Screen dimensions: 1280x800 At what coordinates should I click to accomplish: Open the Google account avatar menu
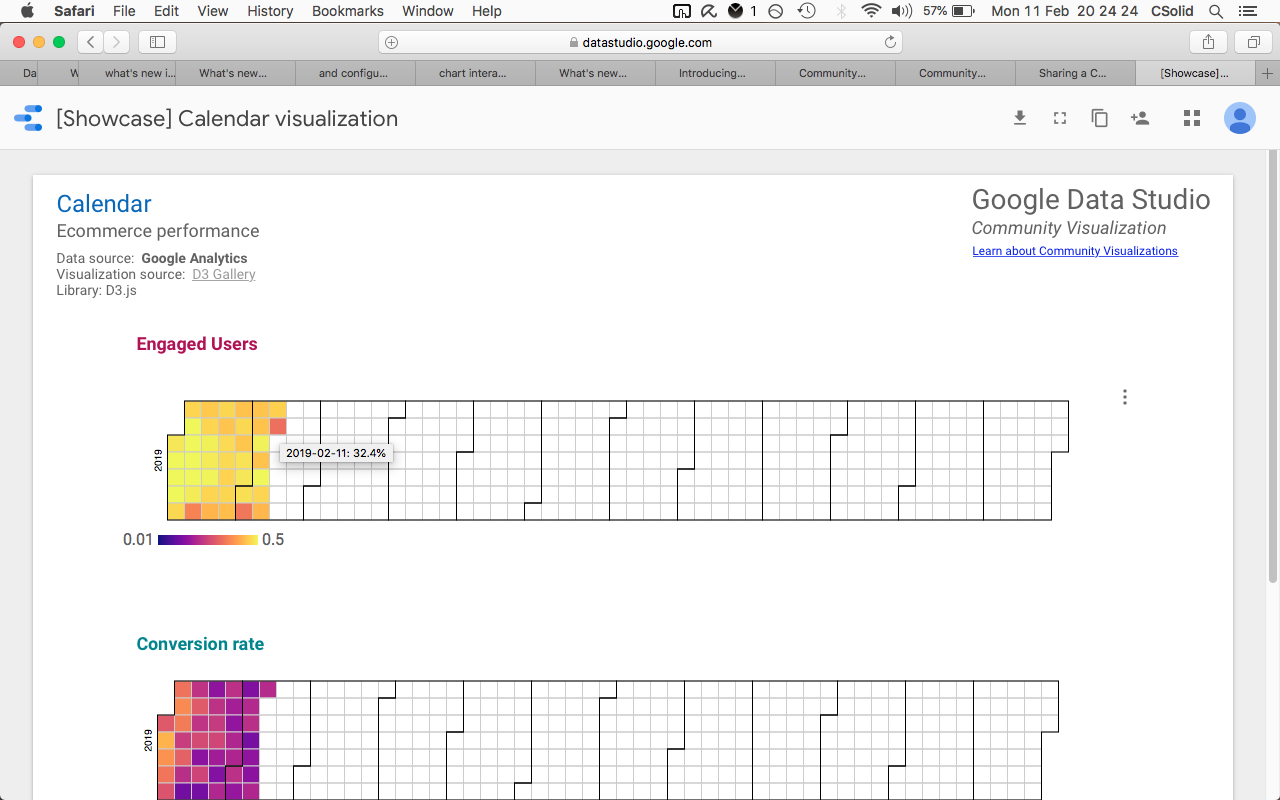point(1240,118)
